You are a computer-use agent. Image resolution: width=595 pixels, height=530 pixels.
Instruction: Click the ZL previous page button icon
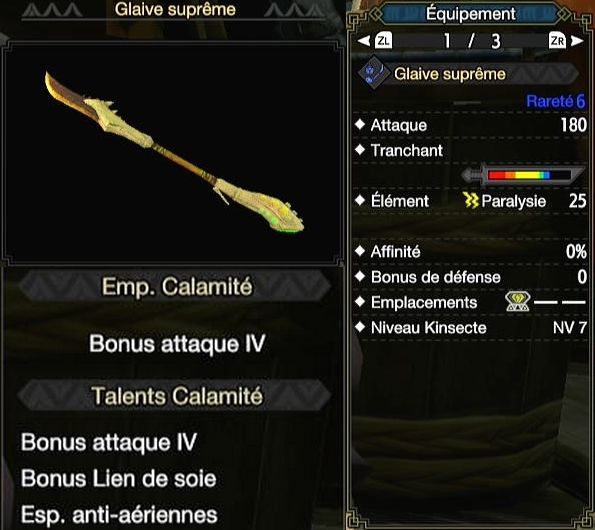pyautogui.click(x=383, y=41)
